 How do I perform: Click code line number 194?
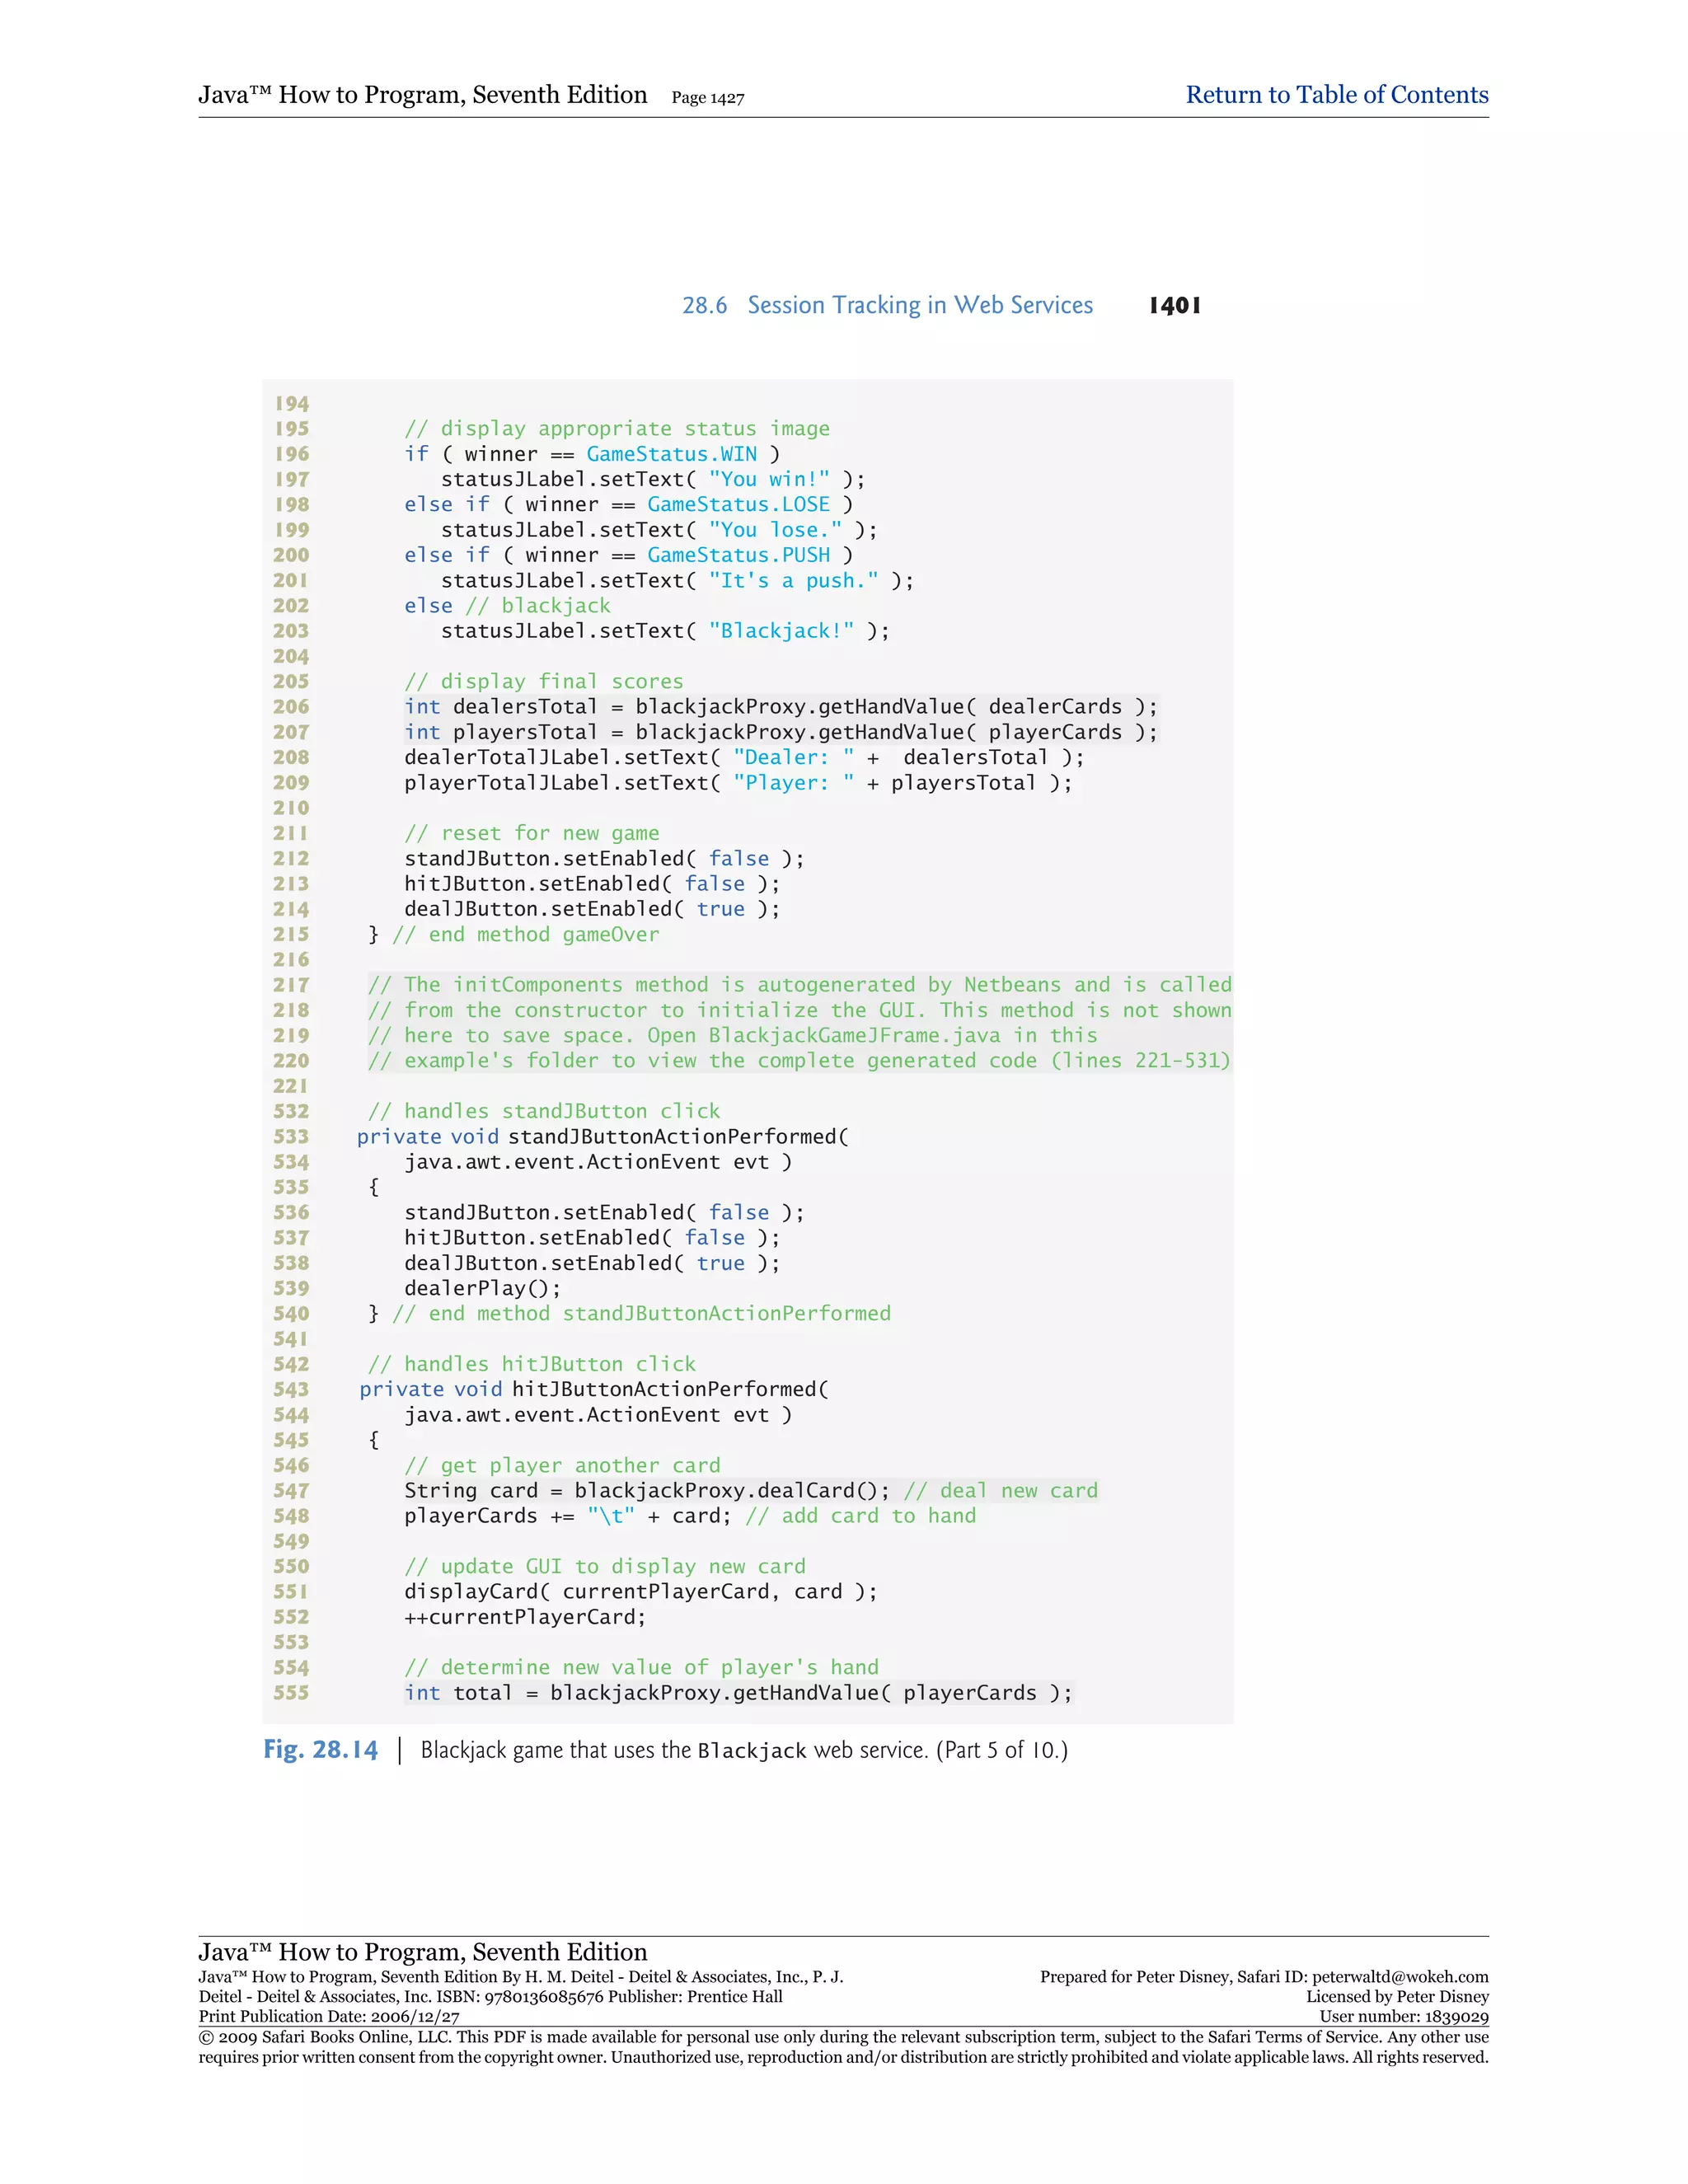pyautogui.click(x=292, y=404)
